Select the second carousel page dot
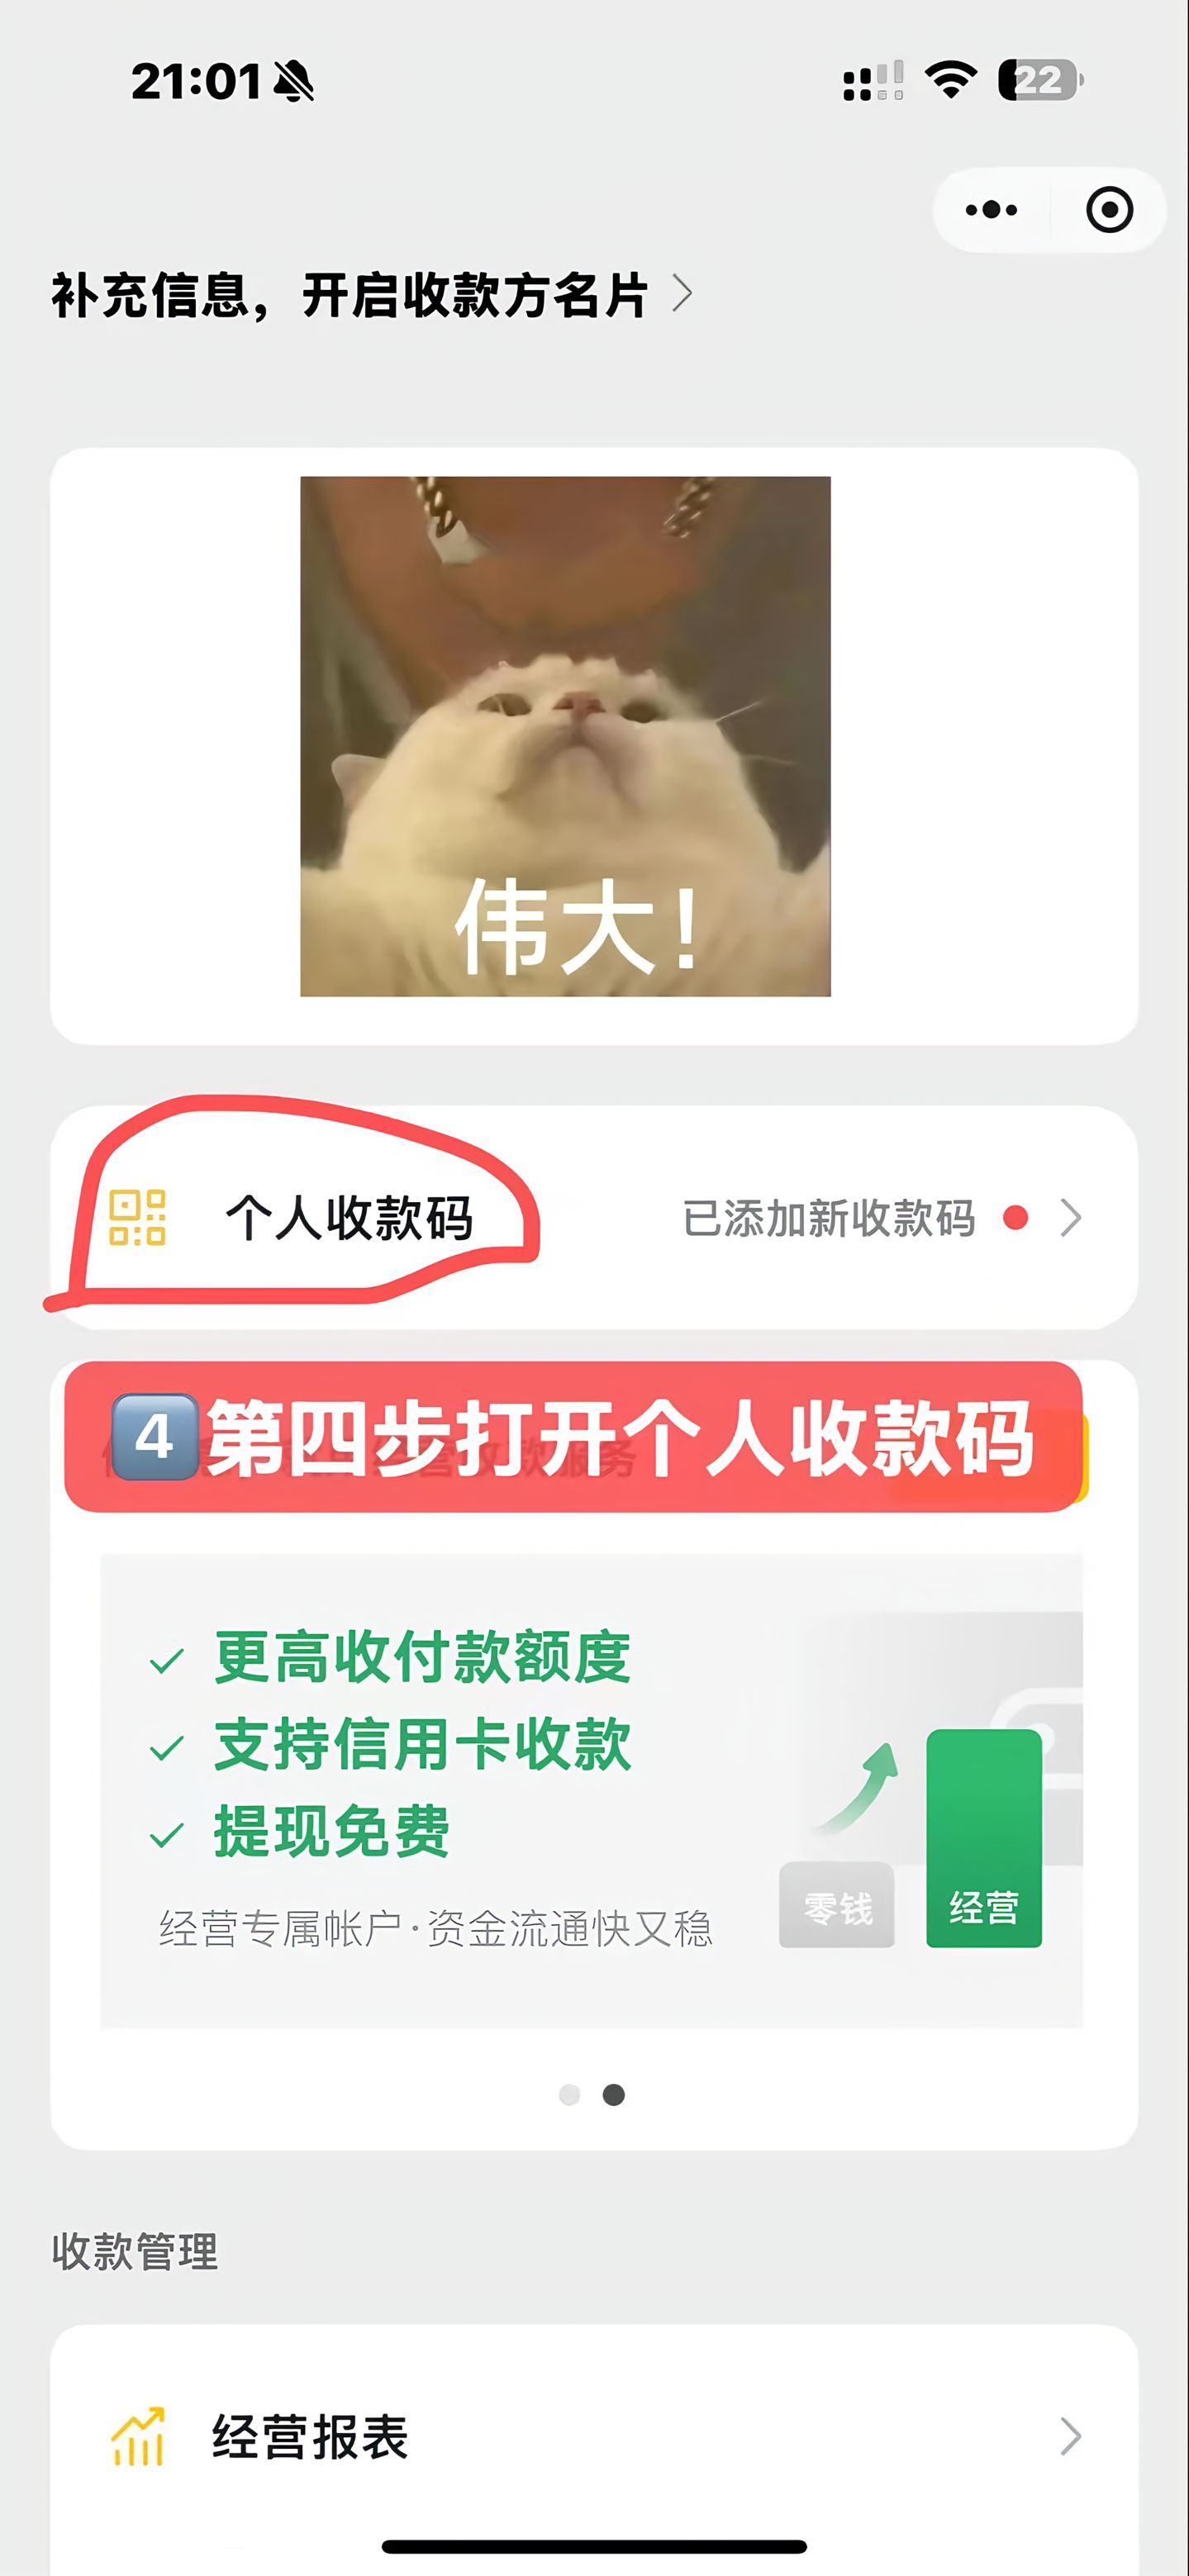This screenshot has width=1189, height=2576. pyautogui.click(x=613, y=2094)
